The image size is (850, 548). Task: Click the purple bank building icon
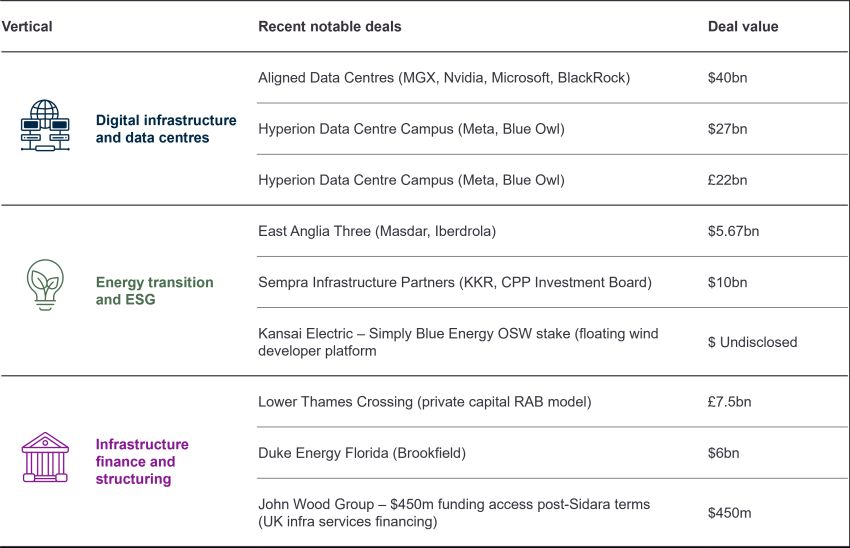(45, 460)
